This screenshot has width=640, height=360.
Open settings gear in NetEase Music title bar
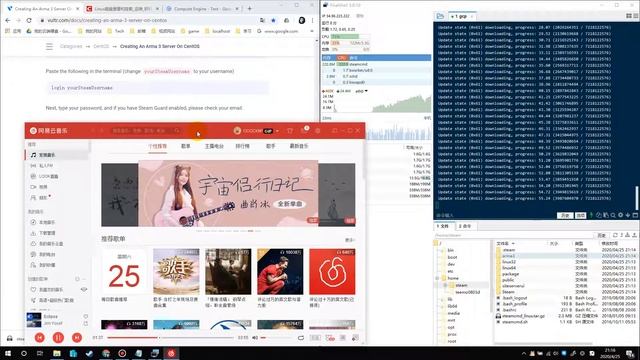click(318, 131)
